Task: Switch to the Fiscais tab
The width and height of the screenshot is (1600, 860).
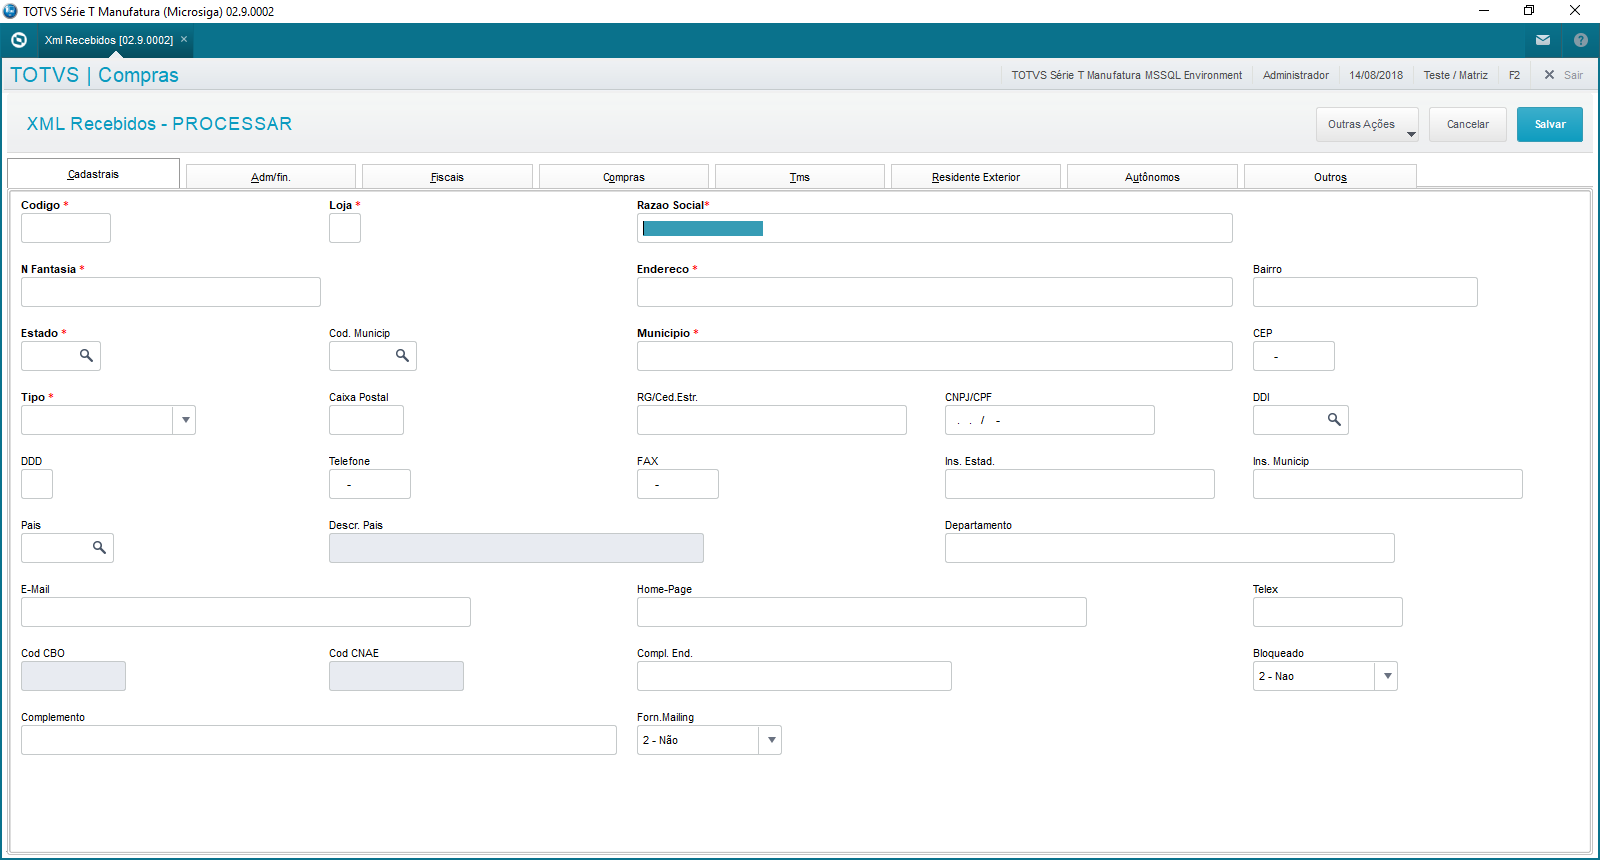Action: [447, 177]
